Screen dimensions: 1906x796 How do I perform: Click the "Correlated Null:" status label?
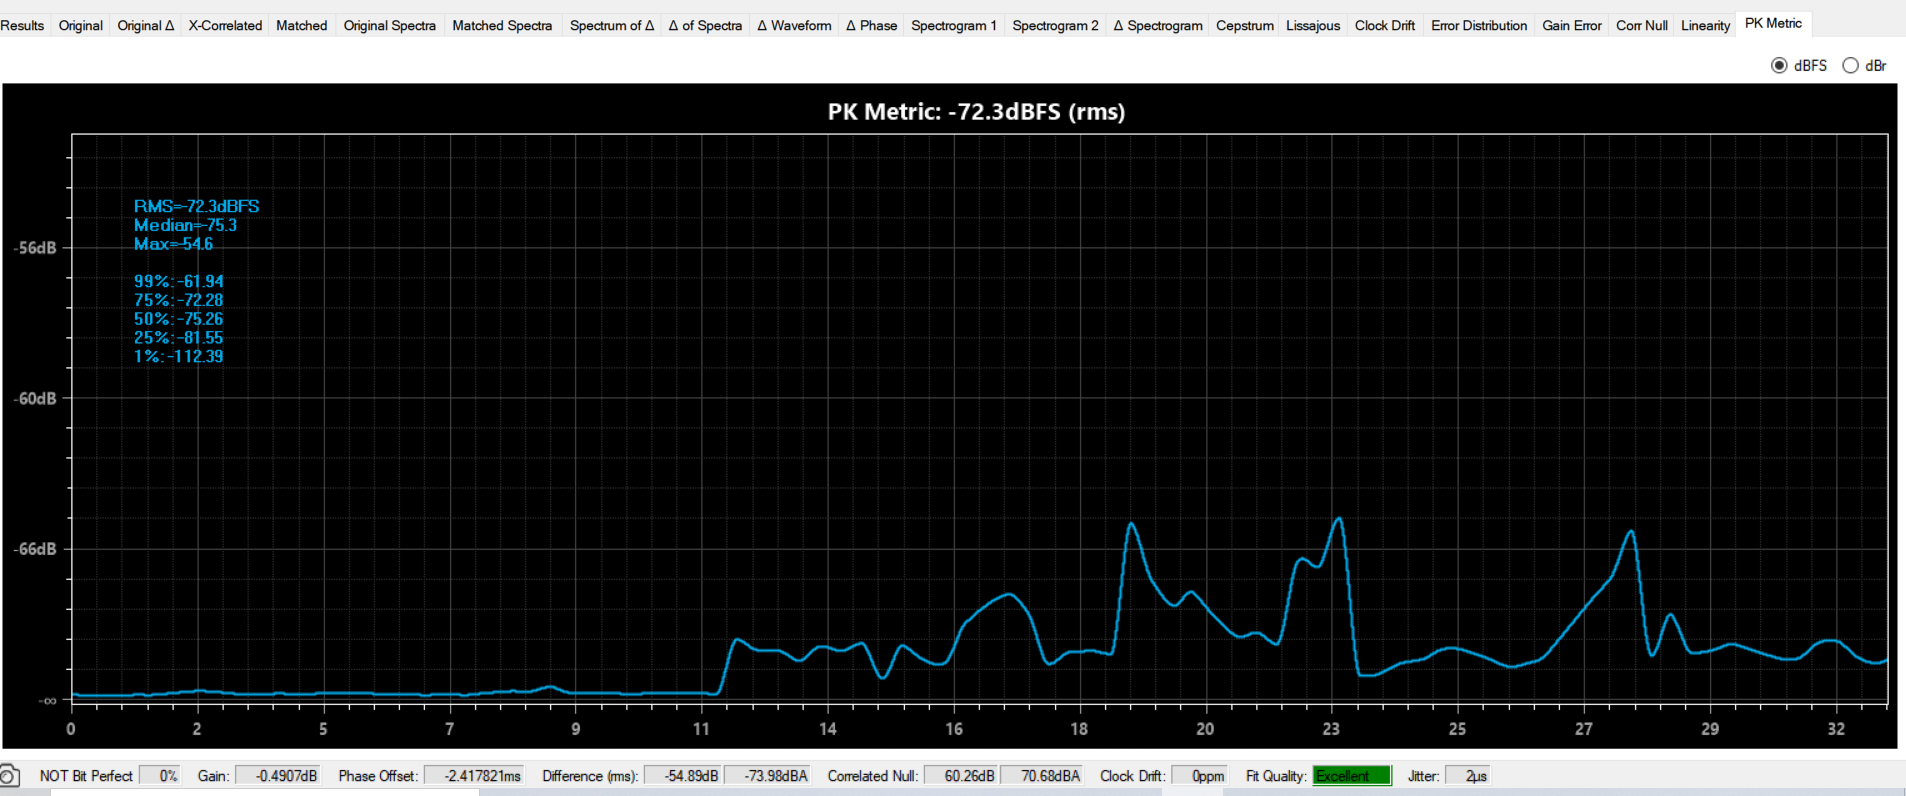coord(872,776)
